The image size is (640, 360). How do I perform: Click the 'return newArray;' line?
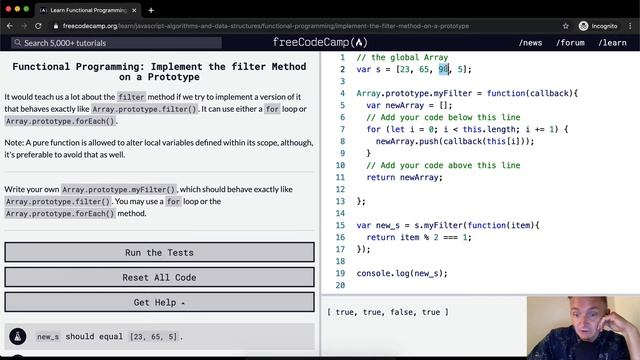click(404, 177)
